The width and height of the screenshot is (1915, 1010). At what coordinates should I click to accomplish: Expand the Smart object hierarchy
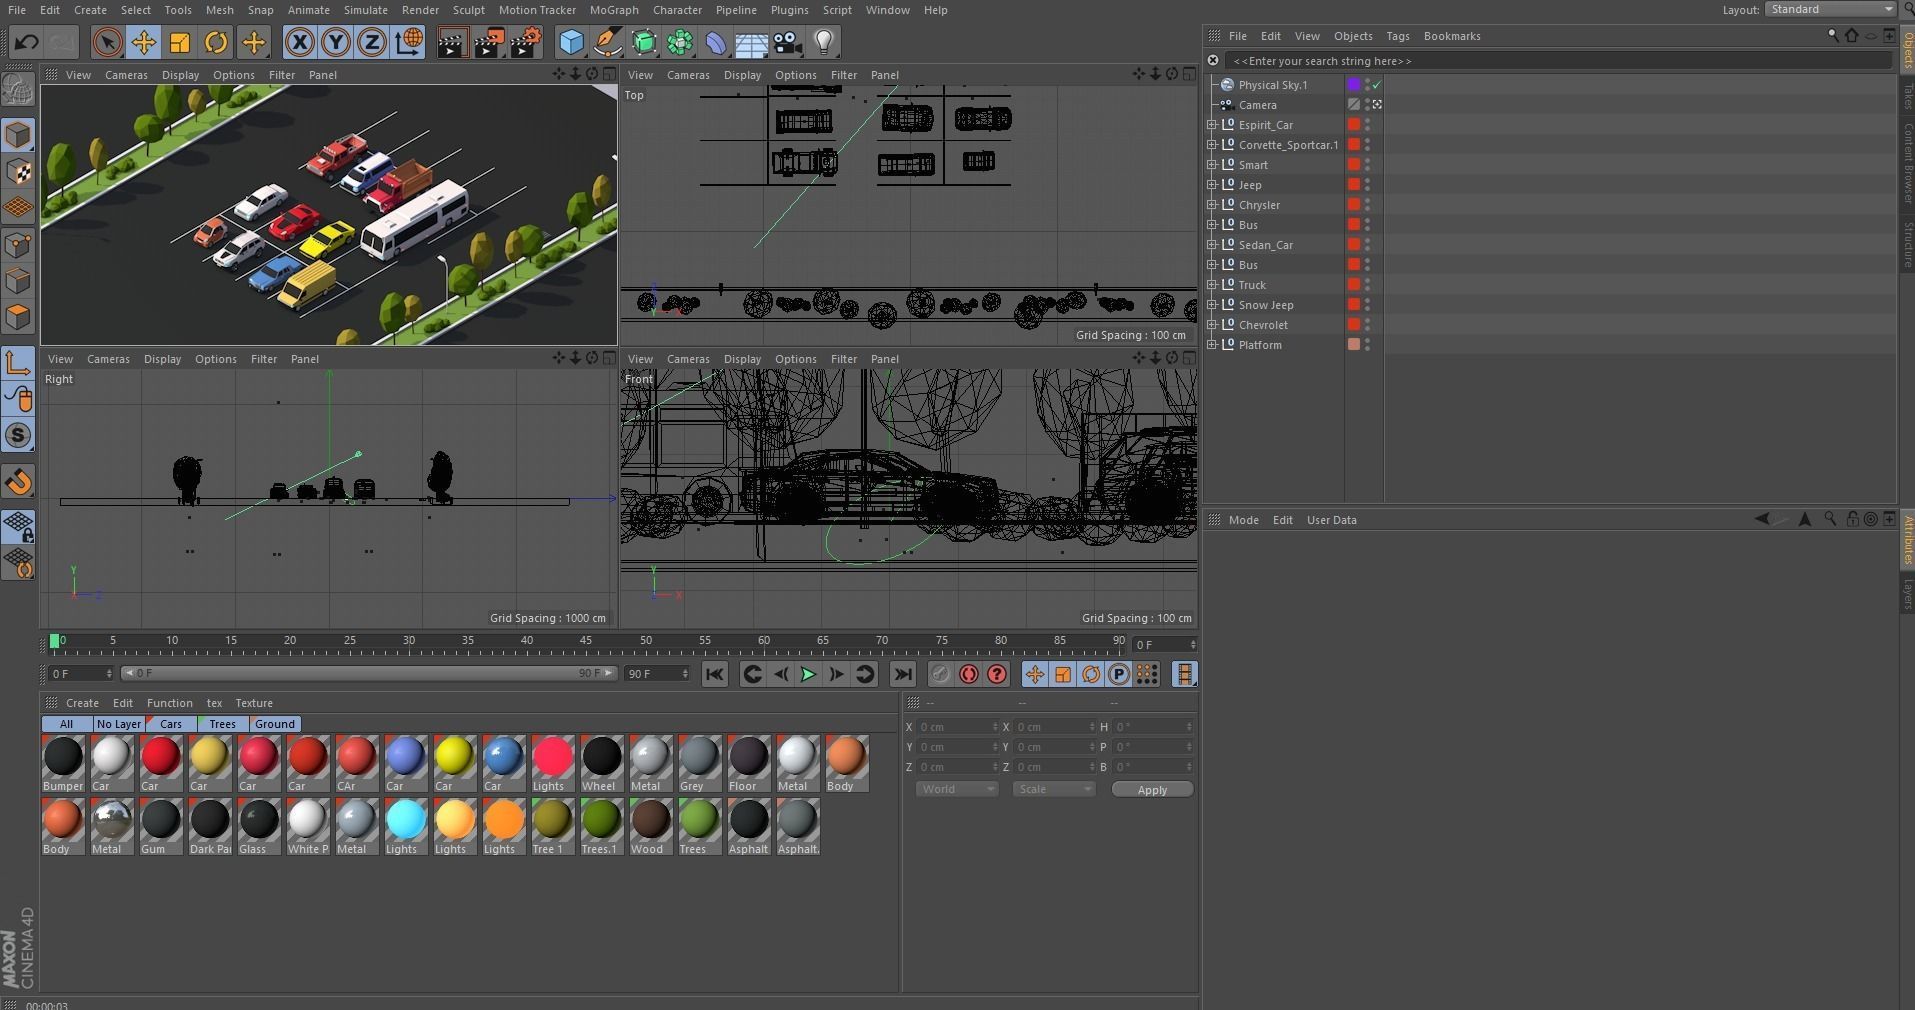(1212, 165)
